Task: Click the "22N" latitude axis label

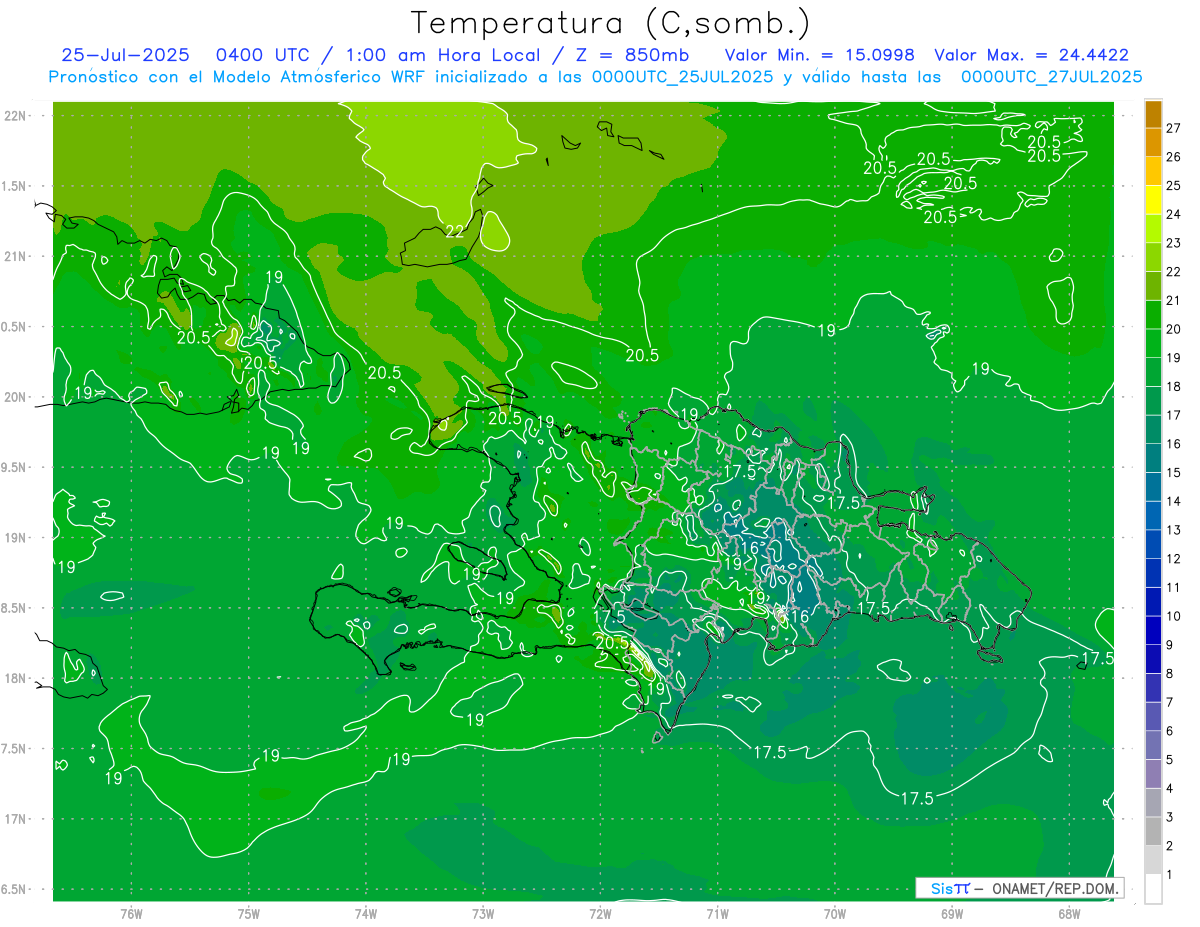Action: click(15, 115)
